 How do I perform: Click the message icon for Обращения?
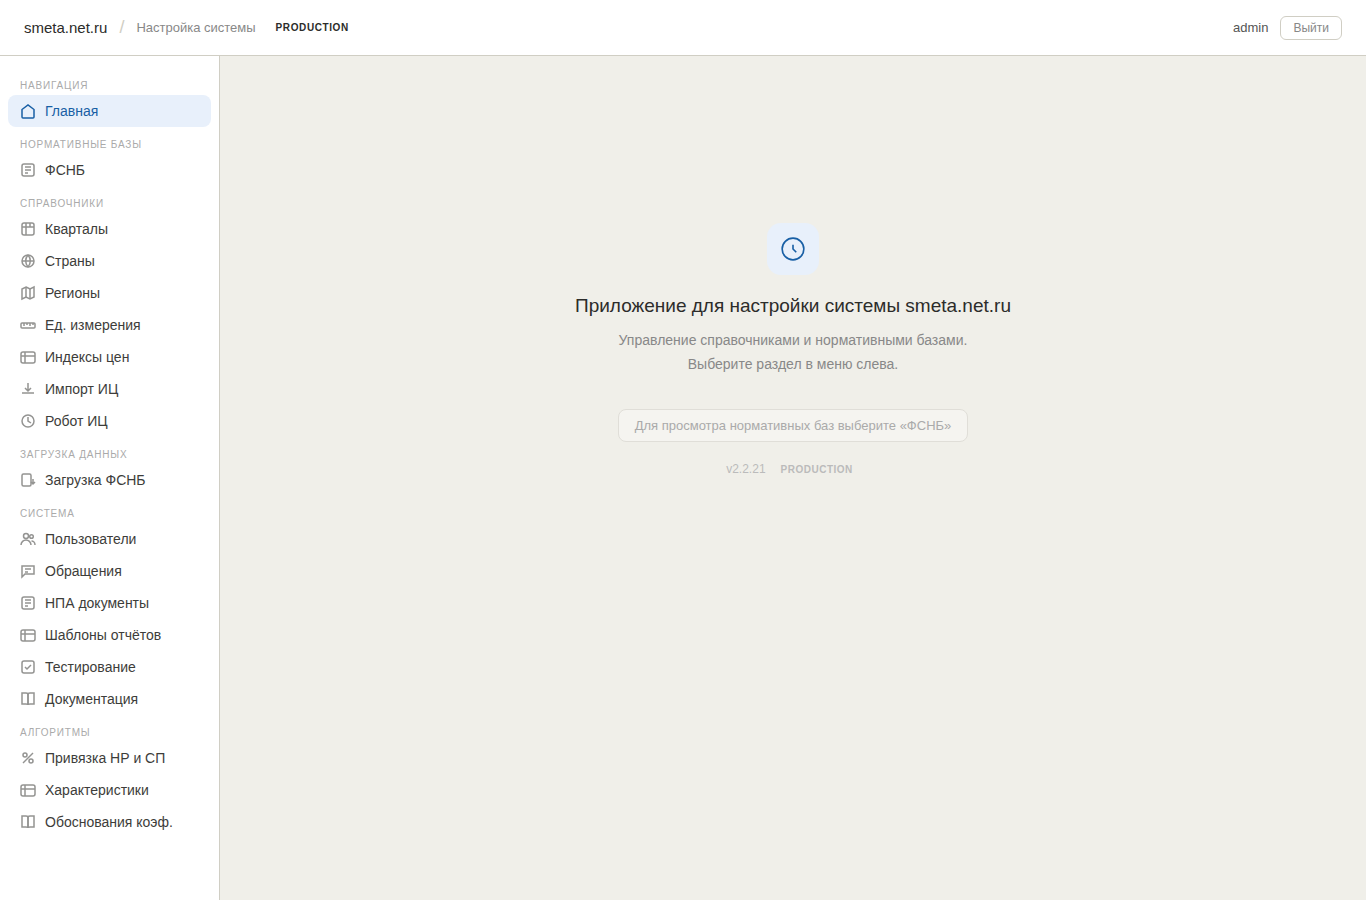[28, 571]
